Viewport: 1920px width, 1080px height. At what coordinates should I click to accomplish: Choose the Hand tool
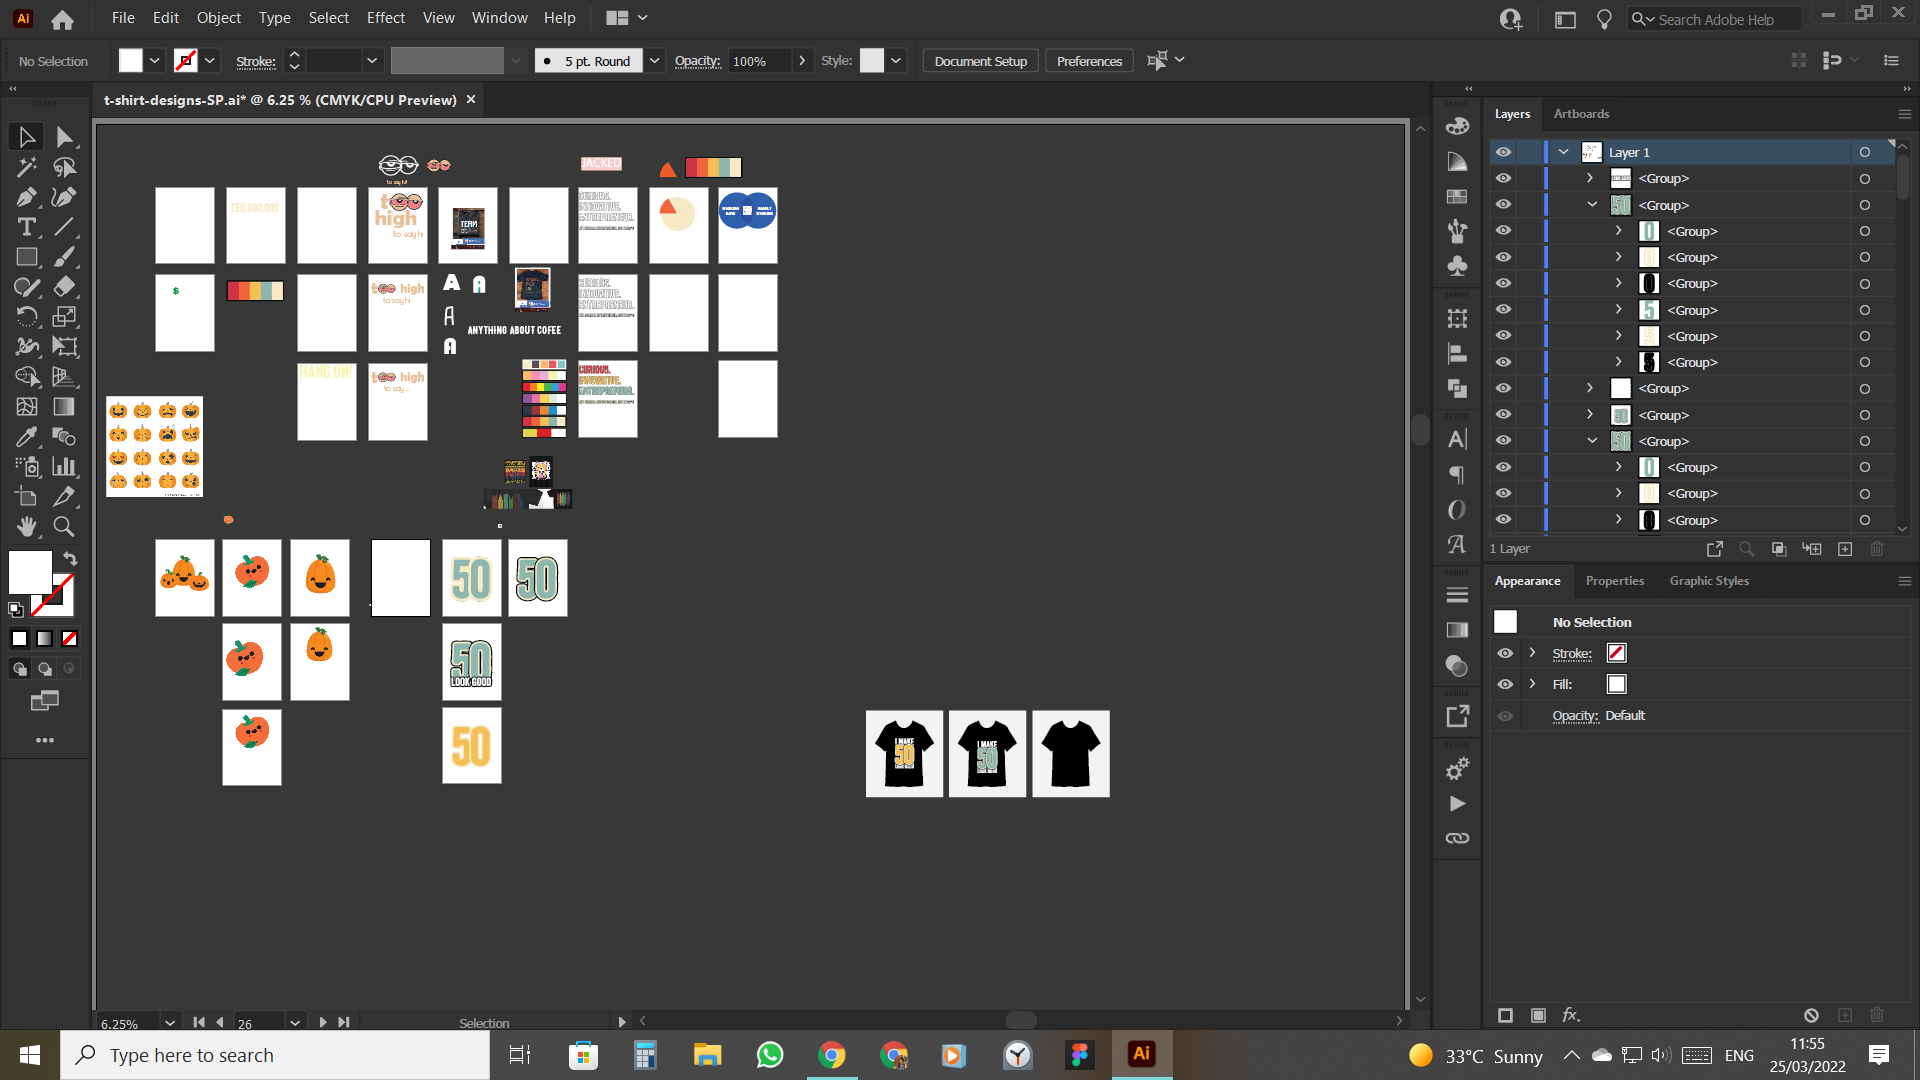point(27,527)
